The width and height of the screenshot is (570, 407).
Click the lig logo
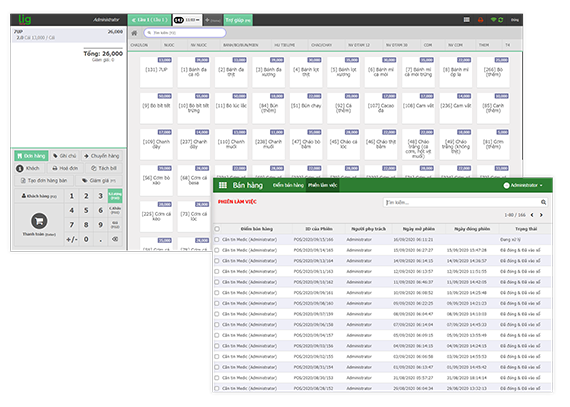coord(25,19)
